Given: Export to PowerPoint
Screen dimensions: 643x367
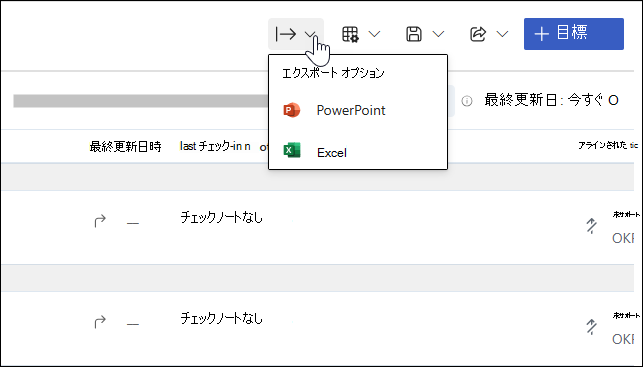Looking at the screenshot, I should (358, 110).
